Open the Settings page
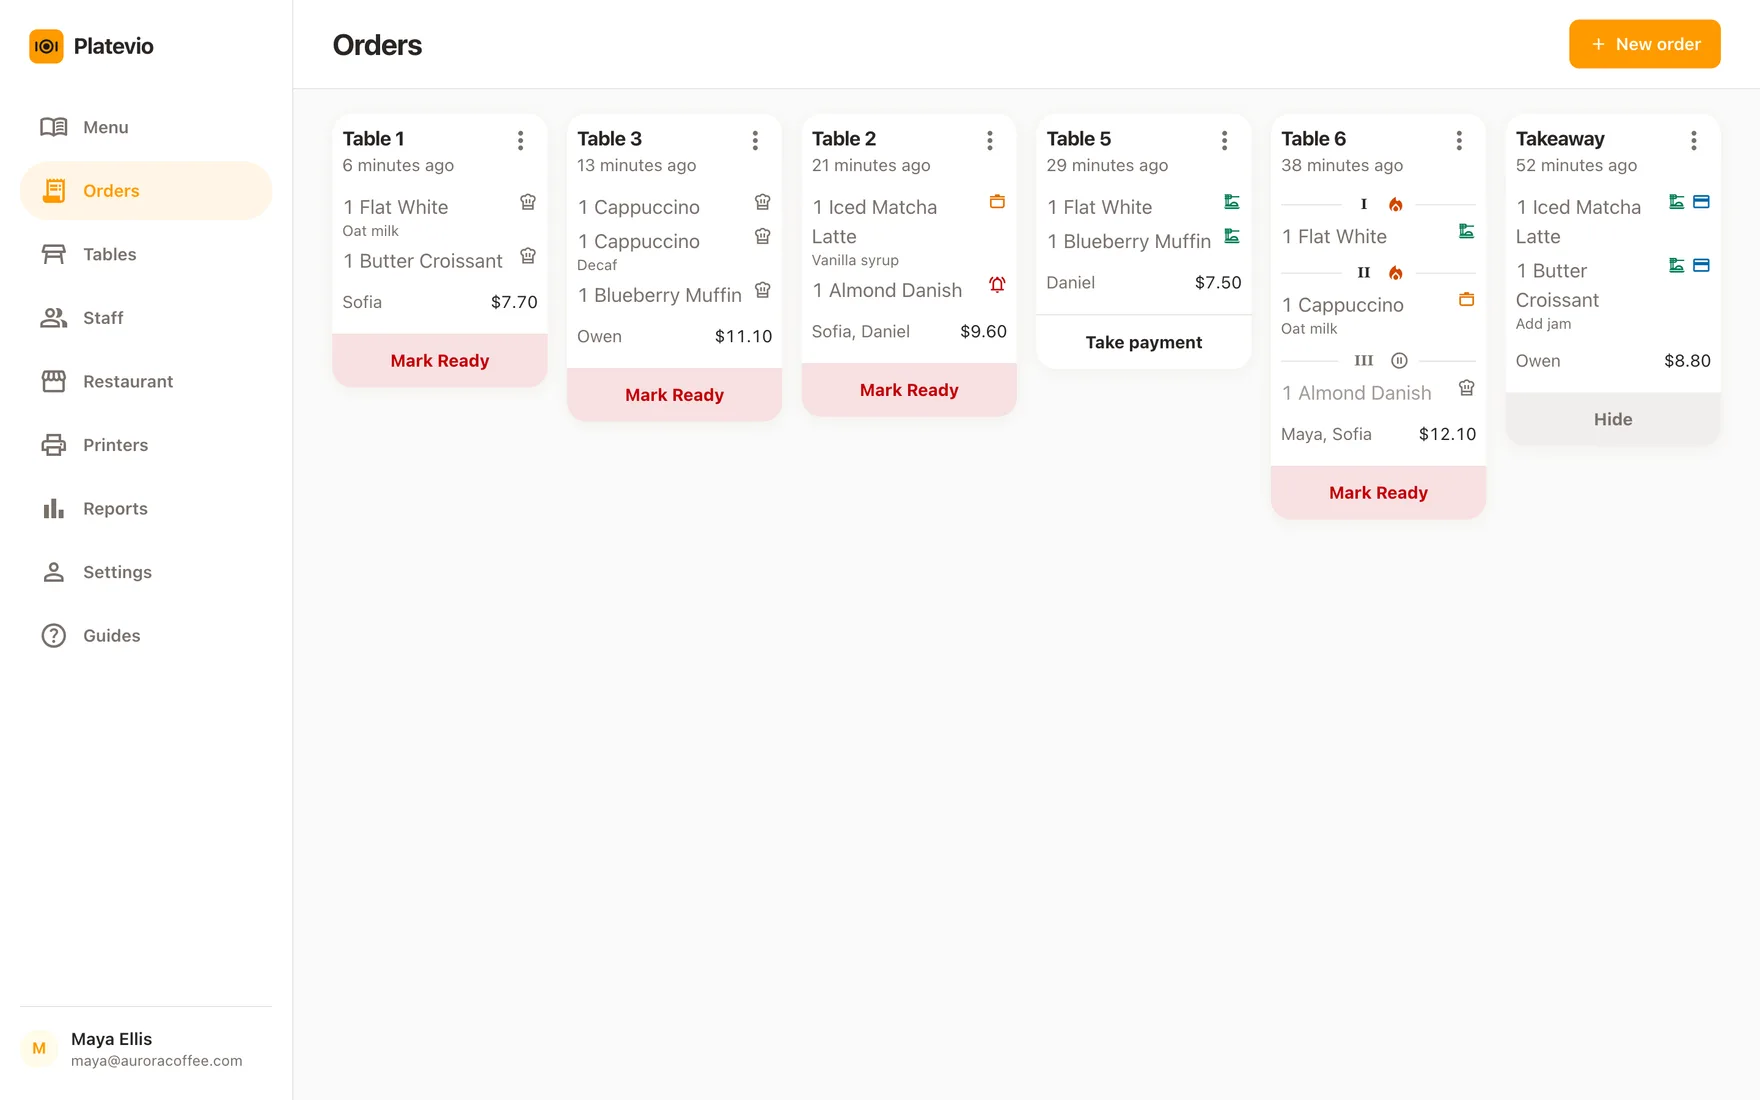Image resolution: width=1760 pixels, height=1100 pixels. coord(146,572)
